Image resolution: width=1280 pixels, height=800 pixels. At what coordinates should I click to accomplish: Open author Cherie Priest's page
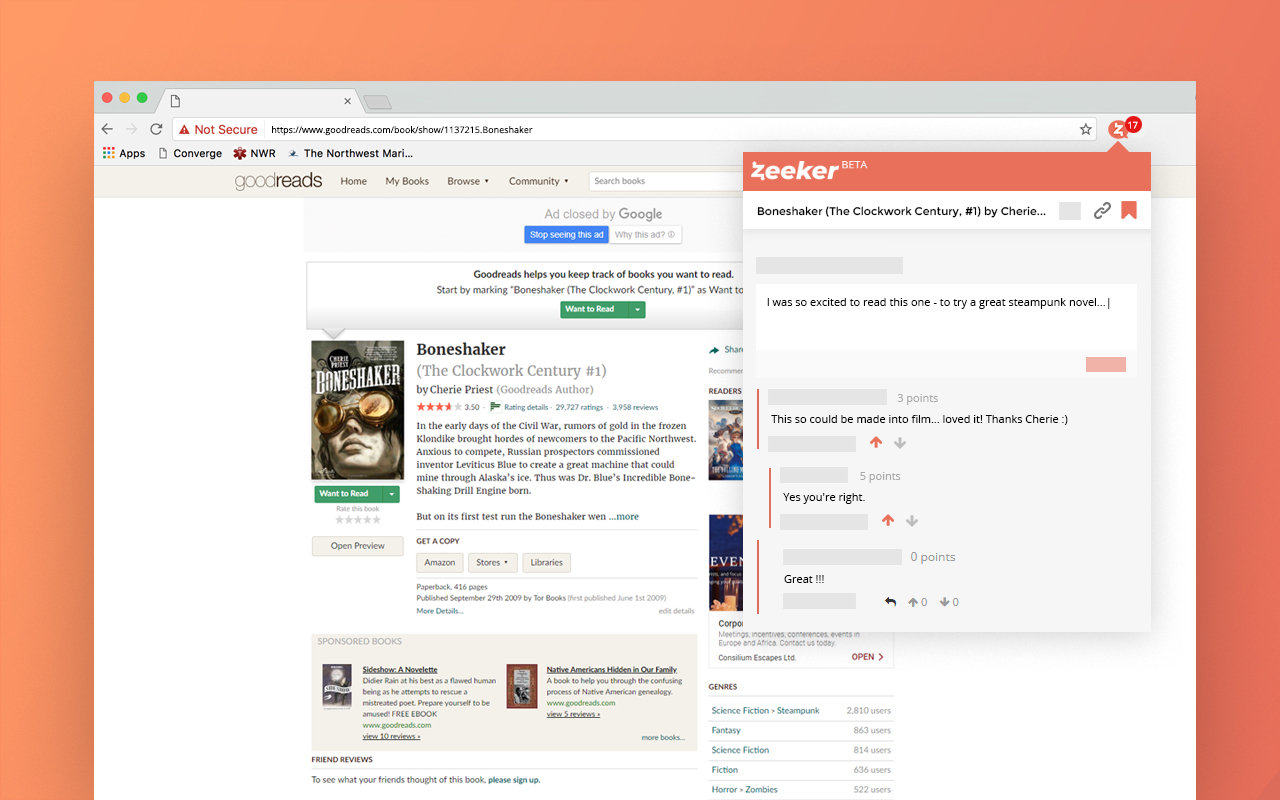tap(461, 389)
